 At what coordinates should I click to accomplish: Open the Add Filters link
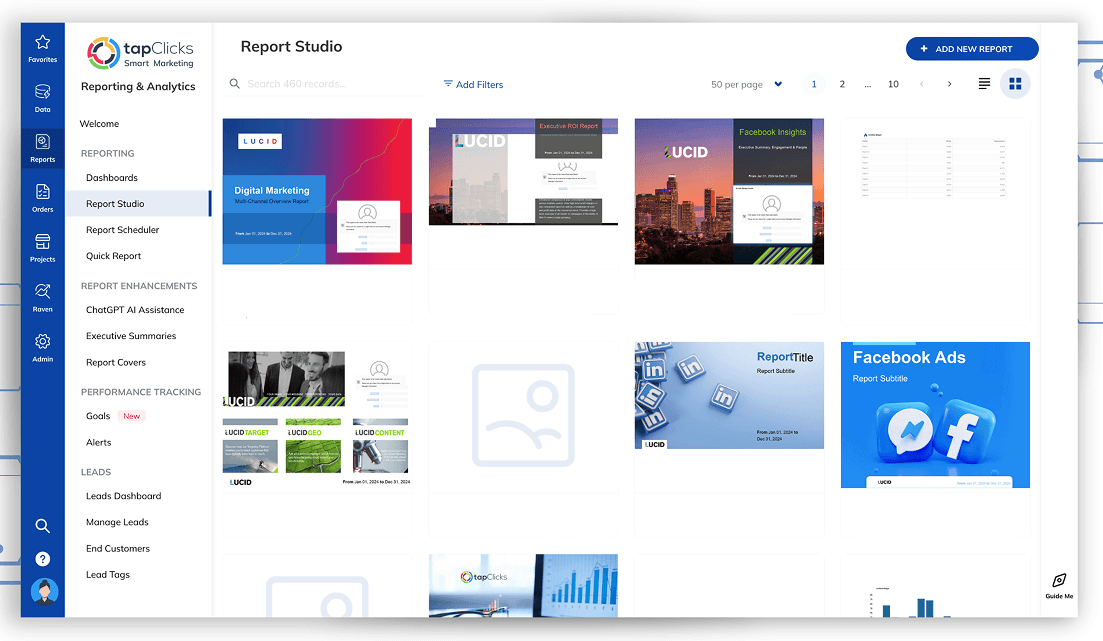coord(473,84)
